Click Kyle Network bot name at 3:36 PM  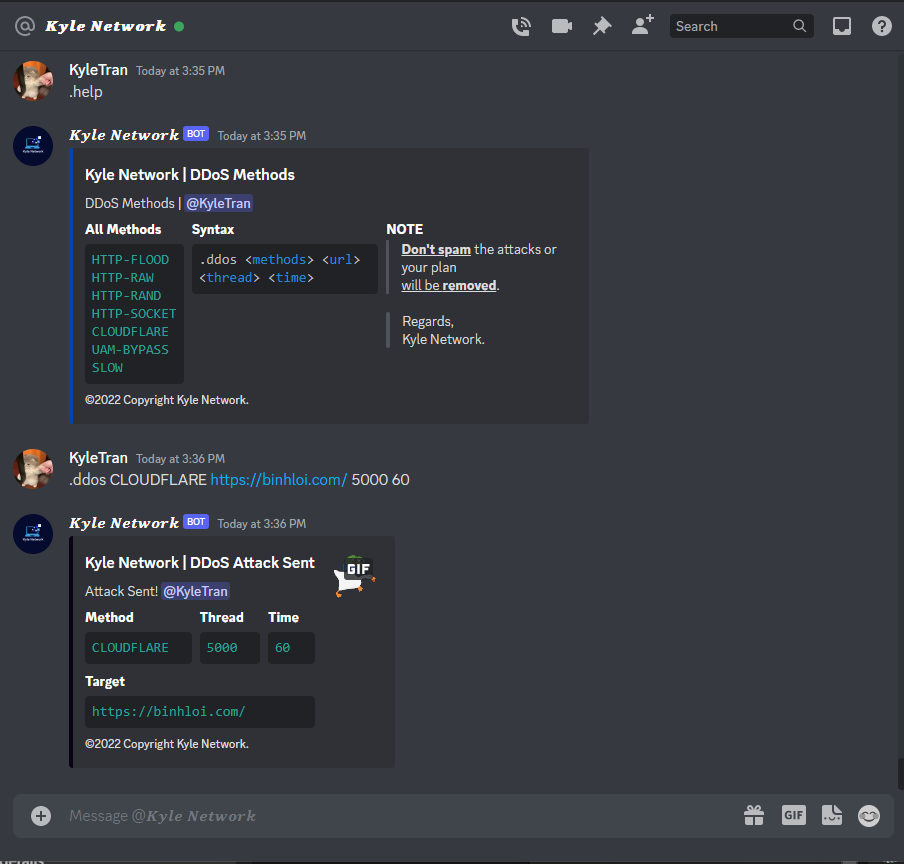(124, 523)
